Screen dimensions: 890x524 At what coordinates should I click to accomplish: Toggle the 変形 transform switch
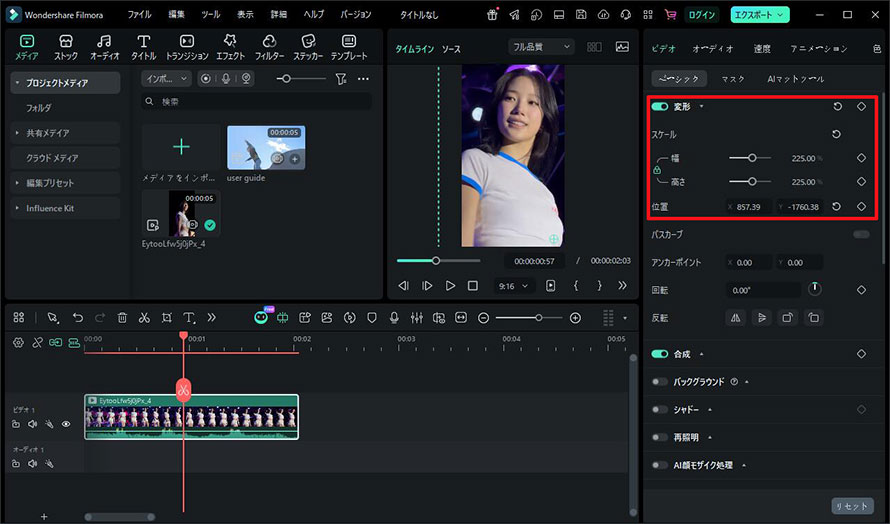(x=660, y=107)
